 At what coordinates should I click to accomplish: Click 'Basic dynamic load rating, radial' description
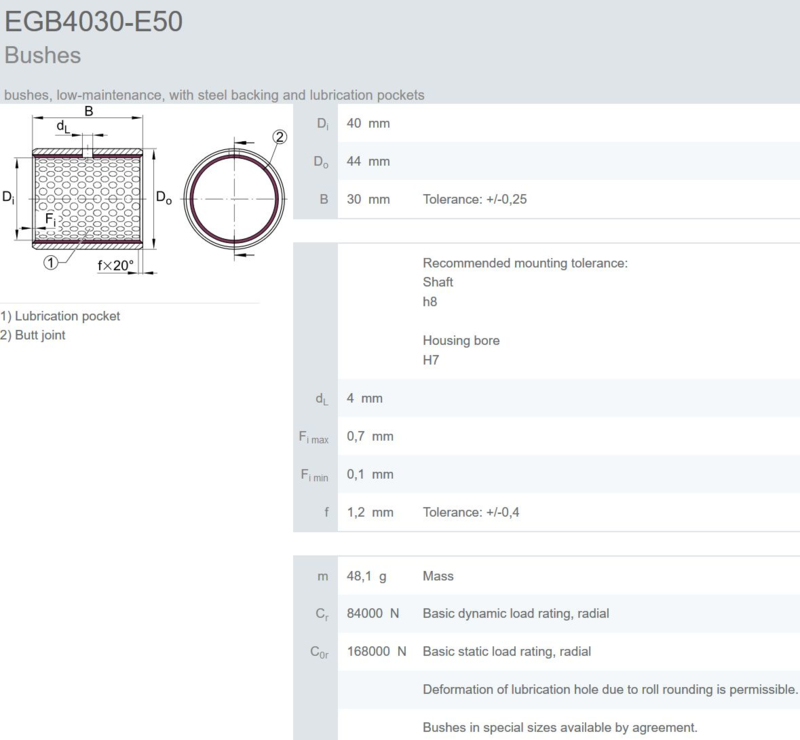(516, 613)
